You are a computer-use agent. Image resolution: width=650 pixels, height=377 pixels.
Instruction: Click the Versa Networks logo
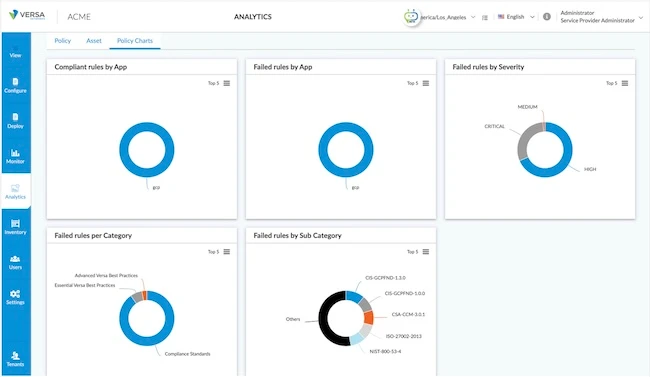[x=27, y=15]
